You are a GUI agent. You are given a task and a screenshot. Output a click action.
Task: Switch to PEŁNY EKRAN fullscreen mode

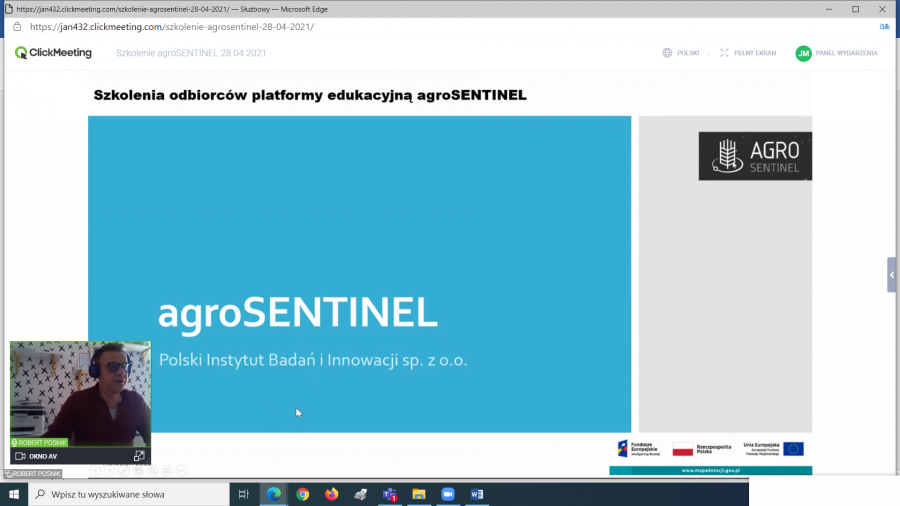[748, 53]
